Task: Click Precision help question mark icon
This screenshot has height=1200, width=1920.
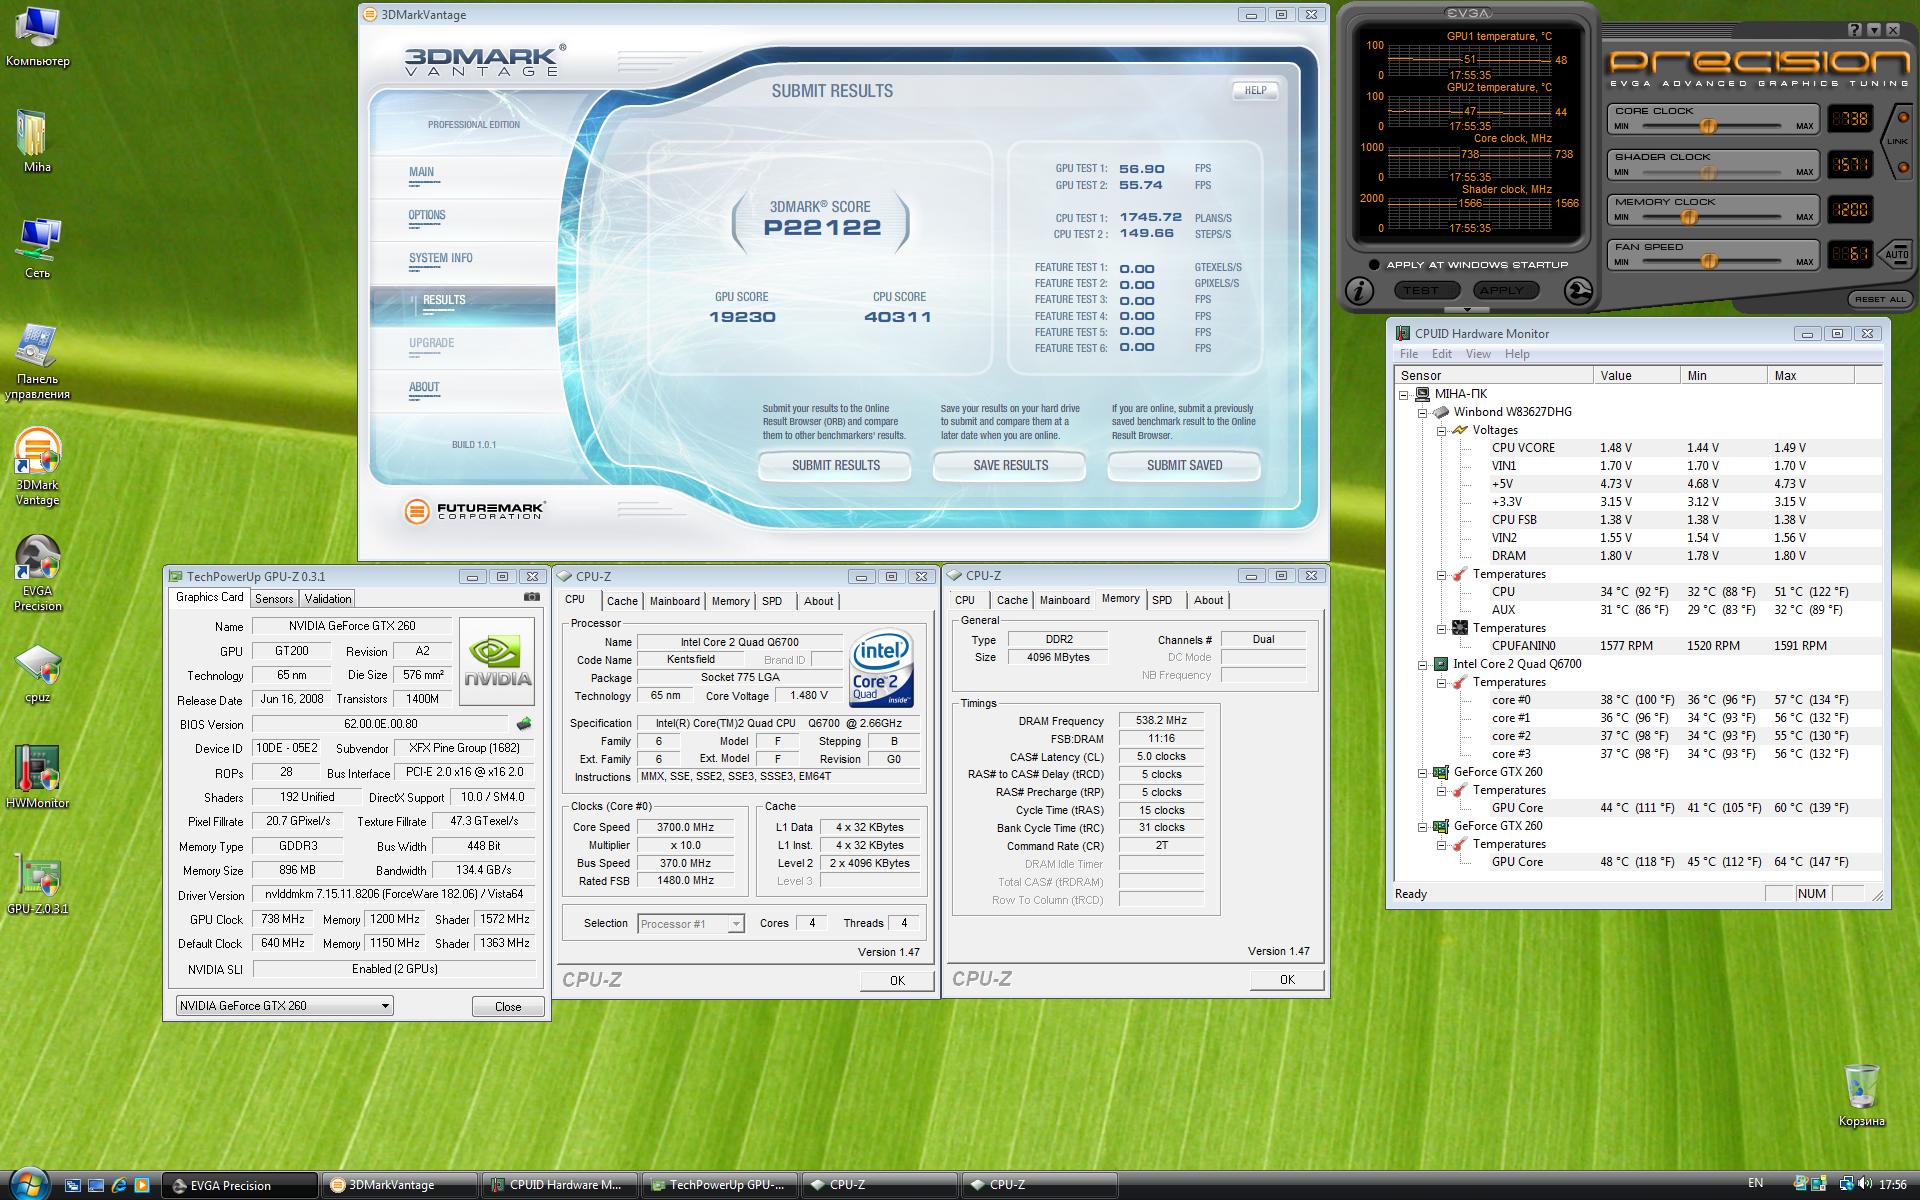Action: [x=1855, y=31]
